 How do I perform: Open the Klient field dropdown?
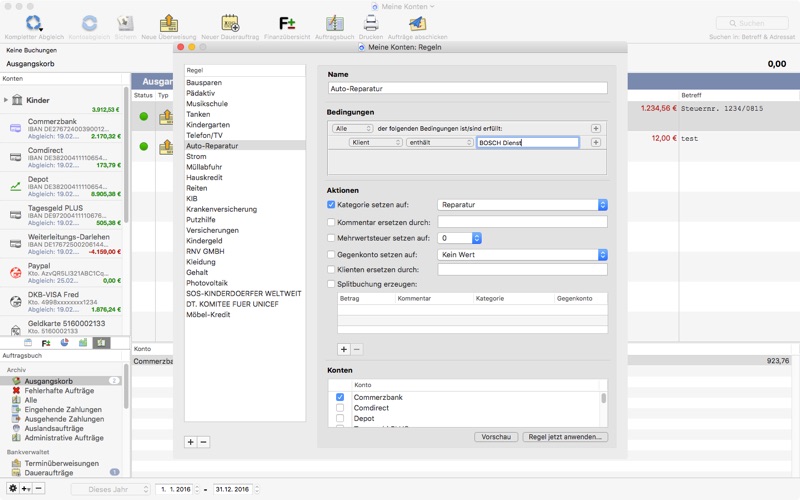[x=376, y=142]
